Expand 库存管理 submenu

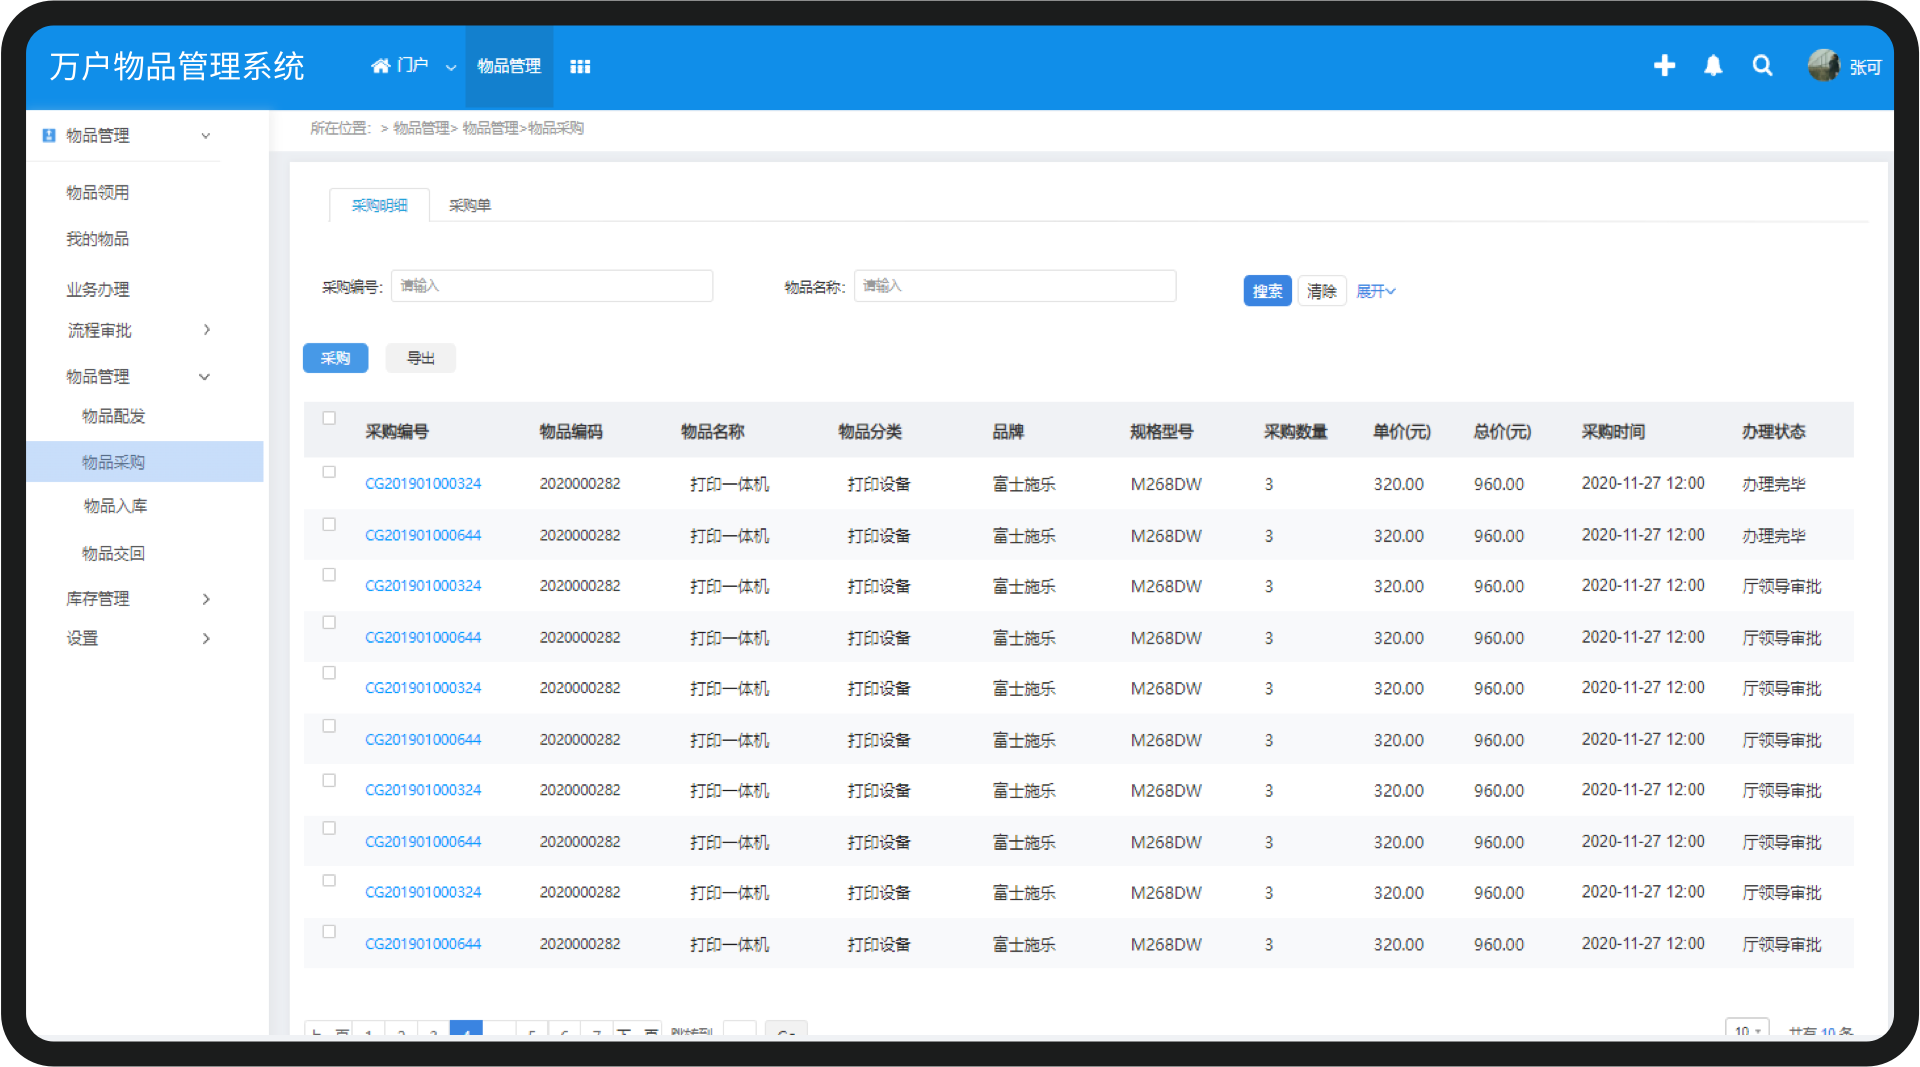(207, 599)
